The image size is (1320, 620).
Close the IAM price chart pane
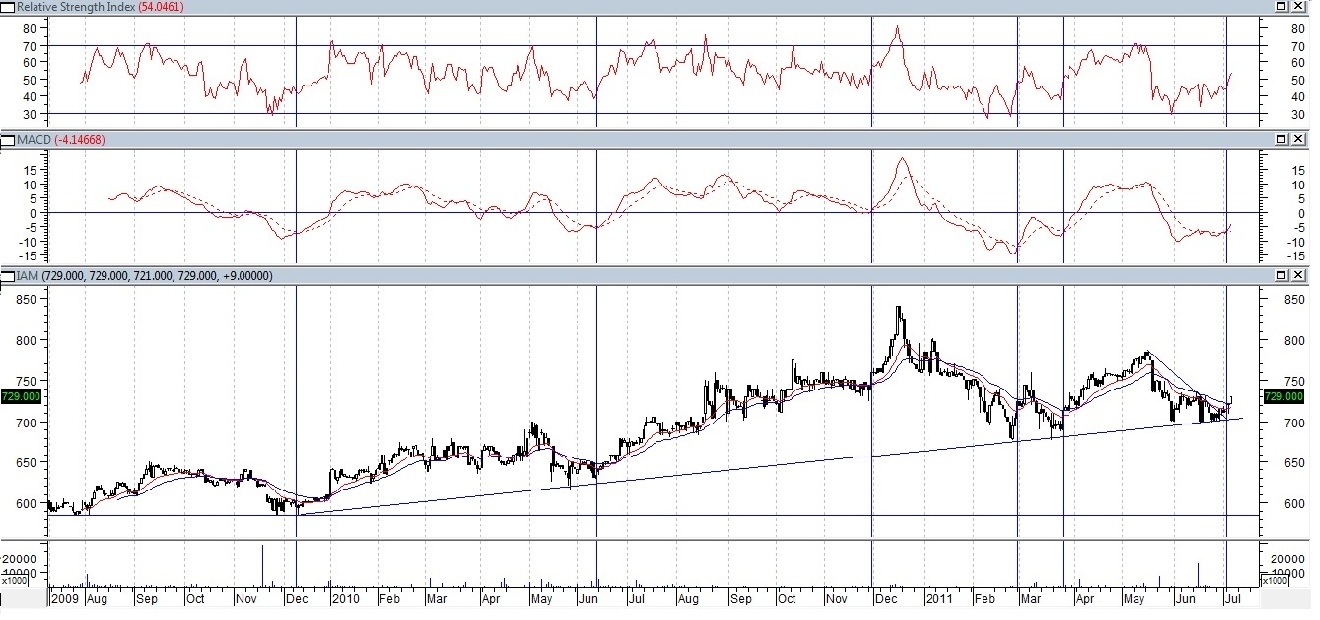[x=1299, y=275]
